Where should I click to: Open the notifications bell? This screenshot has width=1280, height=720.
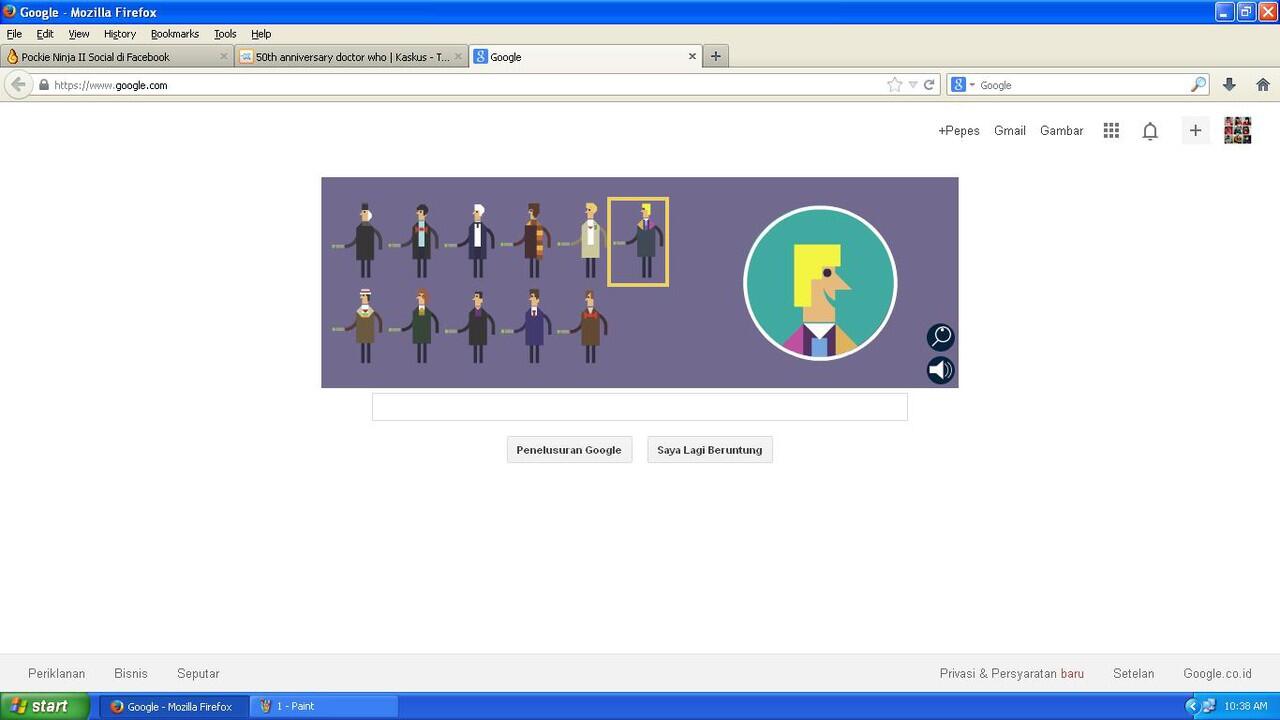(1150, 131)
